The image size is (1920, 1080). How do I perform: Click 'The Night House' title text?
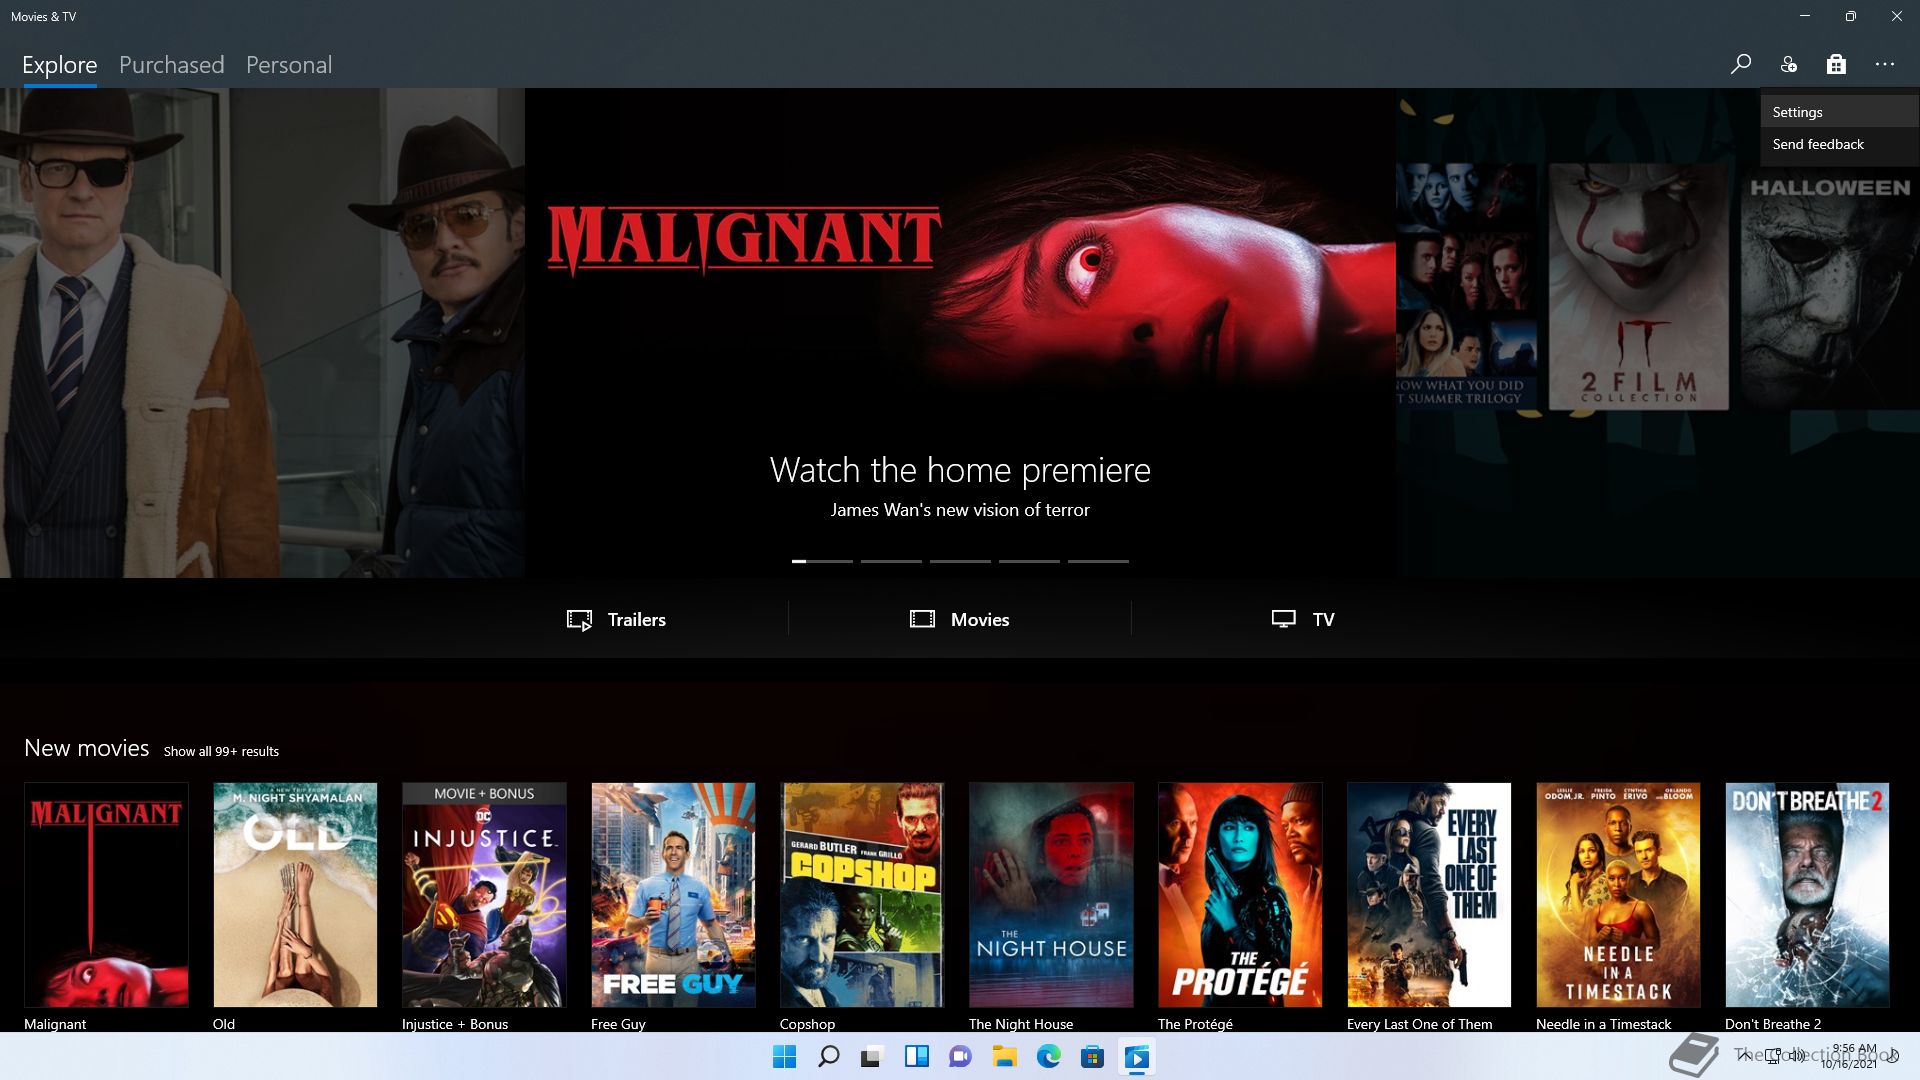1021,1024
